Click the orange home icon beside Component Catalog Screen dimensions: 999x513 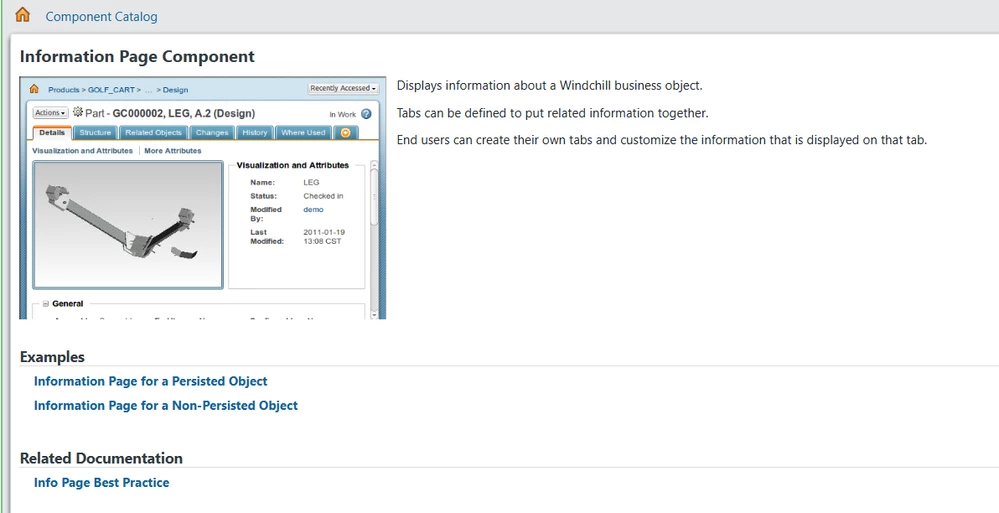(22, 15)
